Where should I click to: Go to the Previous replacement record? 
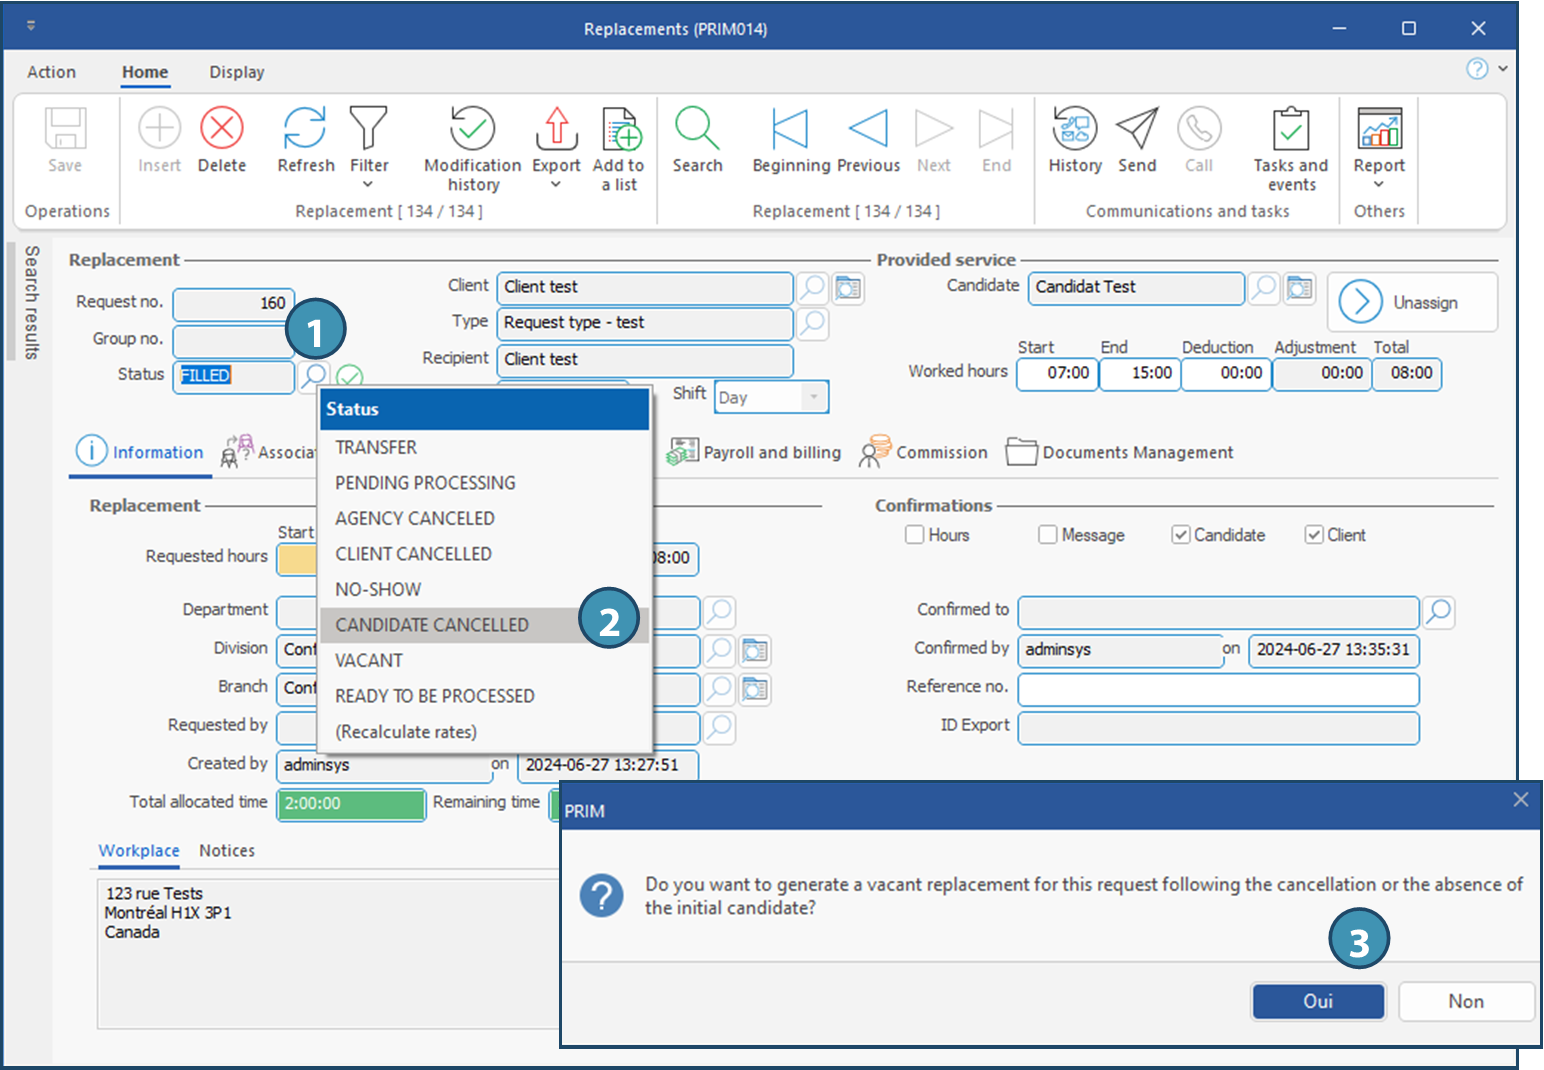pos(868,129)
